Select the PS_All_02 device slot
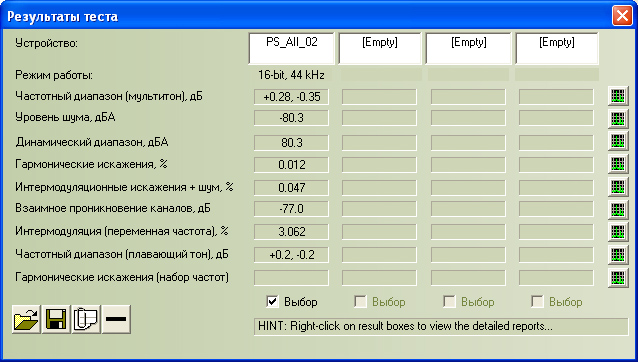The height and width of the screenshot is (362, 638). pyautogui.click(x=291, y=48)
